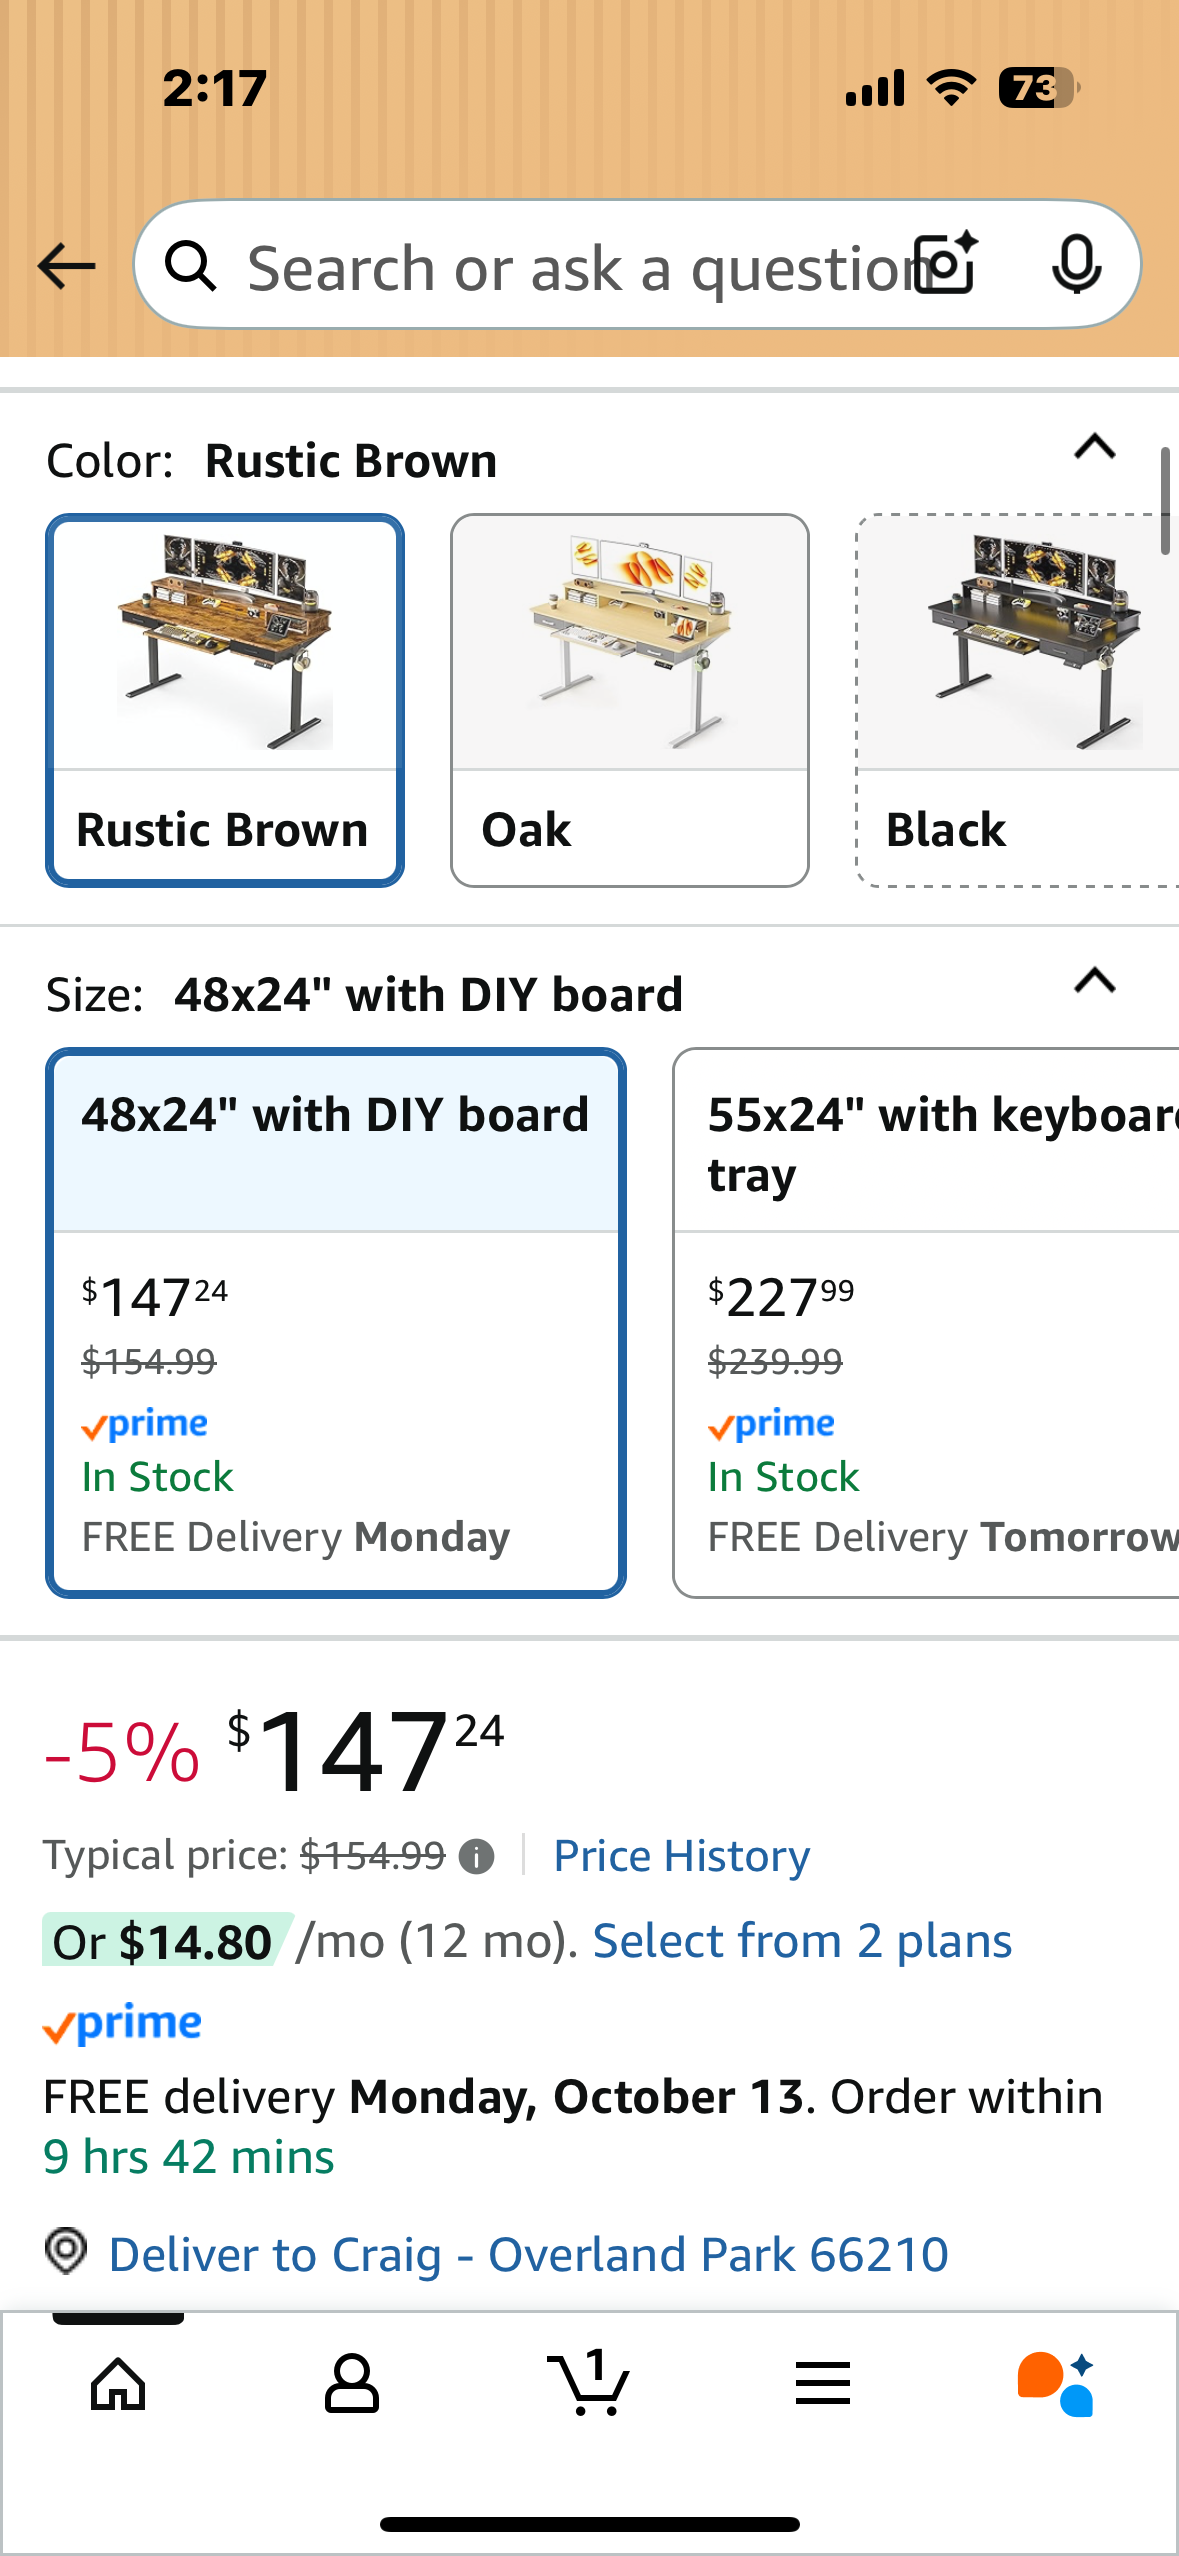Select 48x24" with DIY board size

(x=336, y=1322)
